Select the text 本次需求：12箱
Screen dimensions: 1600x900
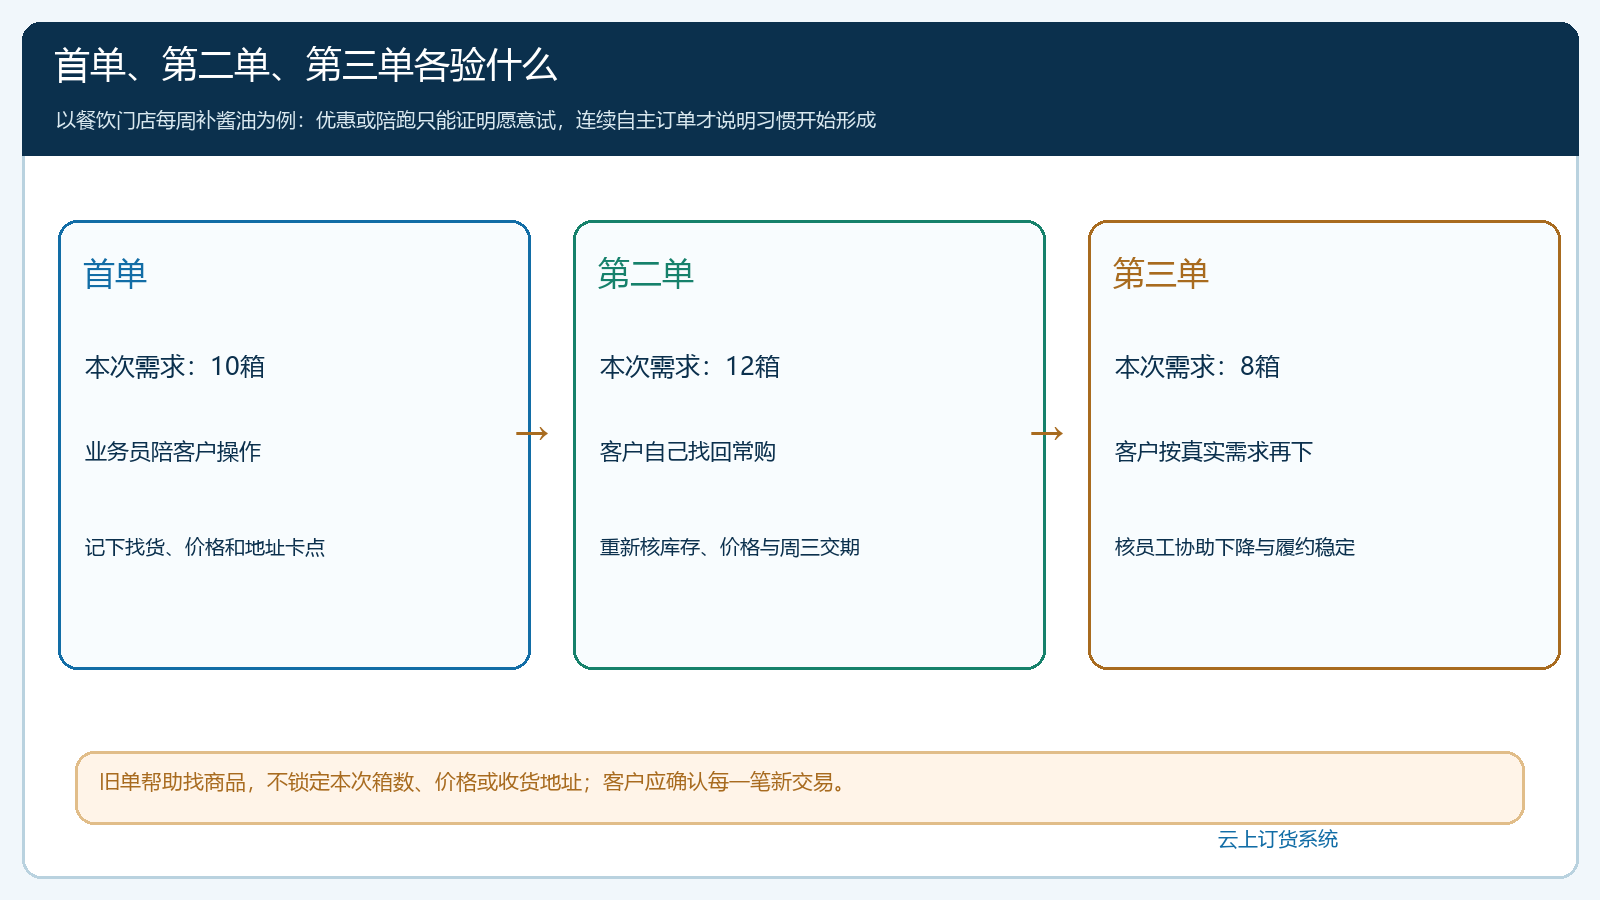point(690,367)
